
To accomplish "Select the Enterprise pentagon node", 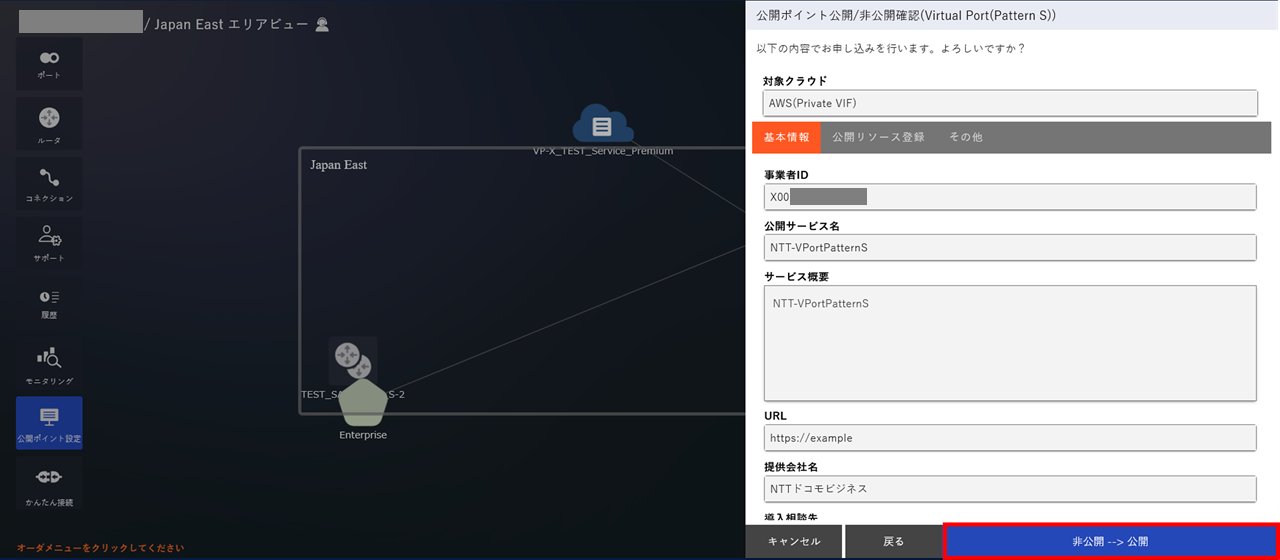I will (x=363, y=403).
